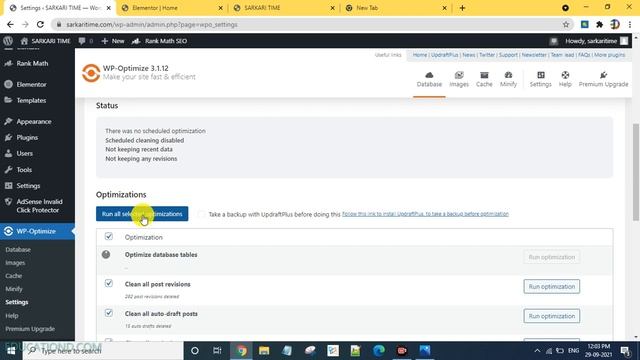Viewport: 640px width, 360px height.
Task: Open a new browser tab
Action: coord(462,8)
